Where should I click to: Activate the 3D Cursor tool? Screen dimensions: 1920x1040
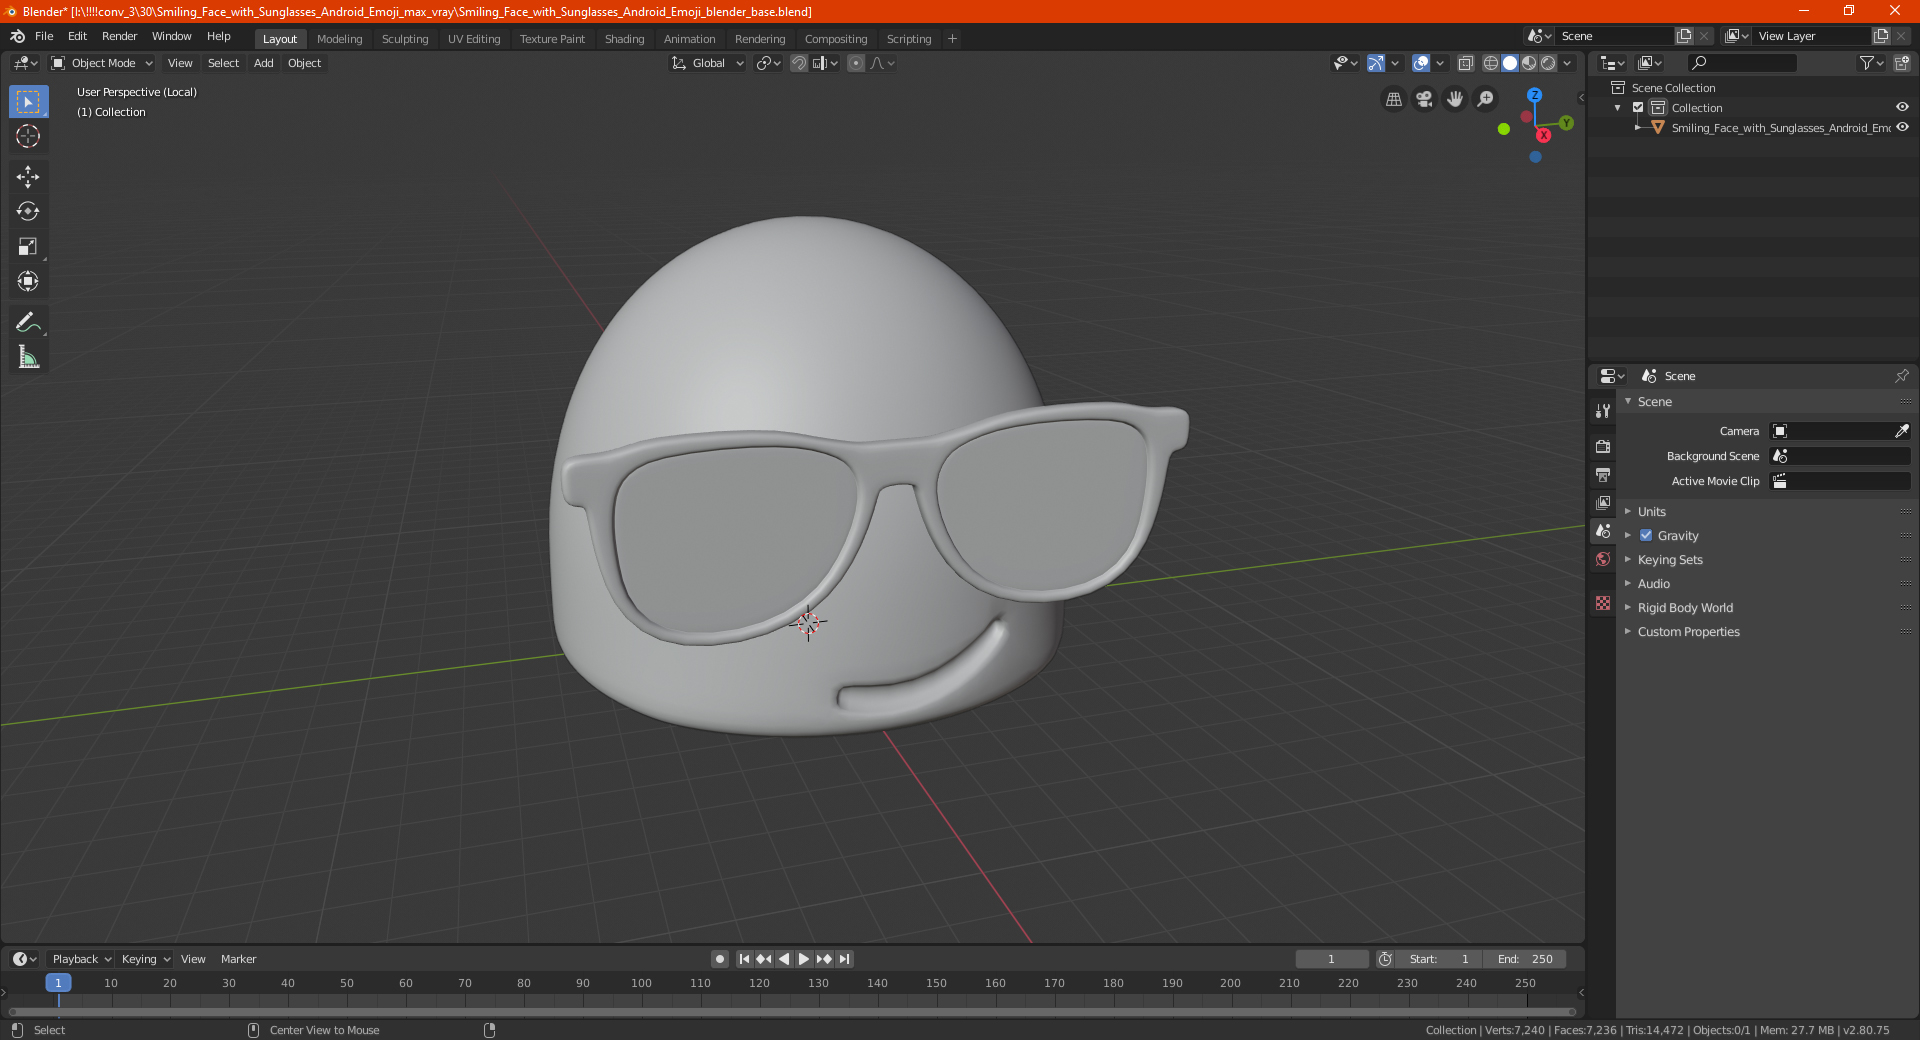coord(28,136)
